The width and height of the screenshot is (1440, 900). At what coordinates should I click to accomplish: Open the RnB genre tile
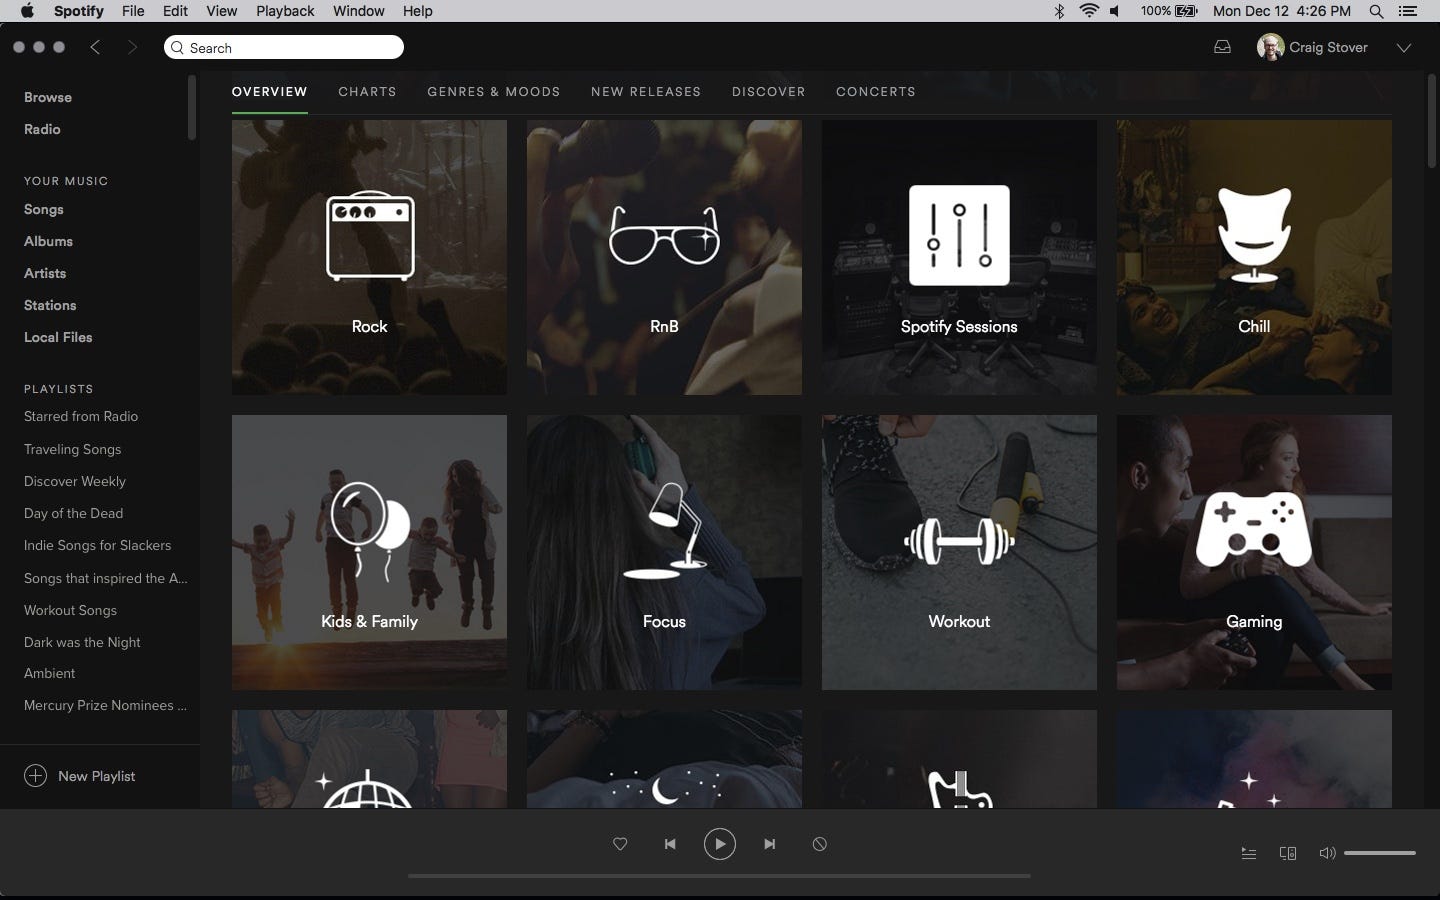point(664,257)
